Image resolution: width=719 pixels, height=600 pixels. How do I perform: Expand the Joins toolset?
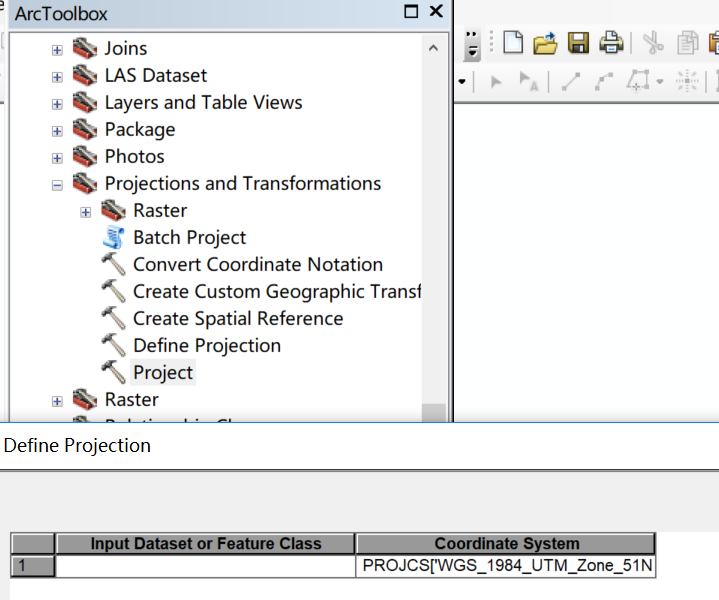[x=57, y=50]
